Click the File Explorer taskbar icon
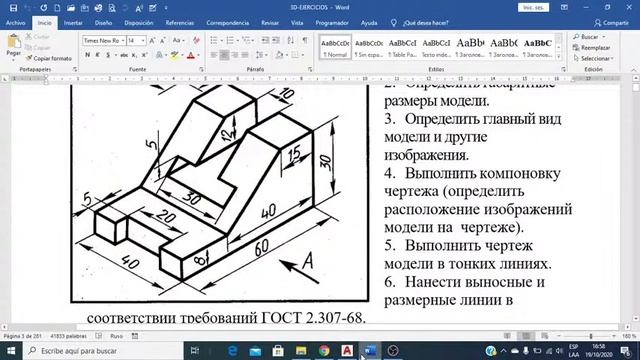640x360 pixels. tap(301, 351)
